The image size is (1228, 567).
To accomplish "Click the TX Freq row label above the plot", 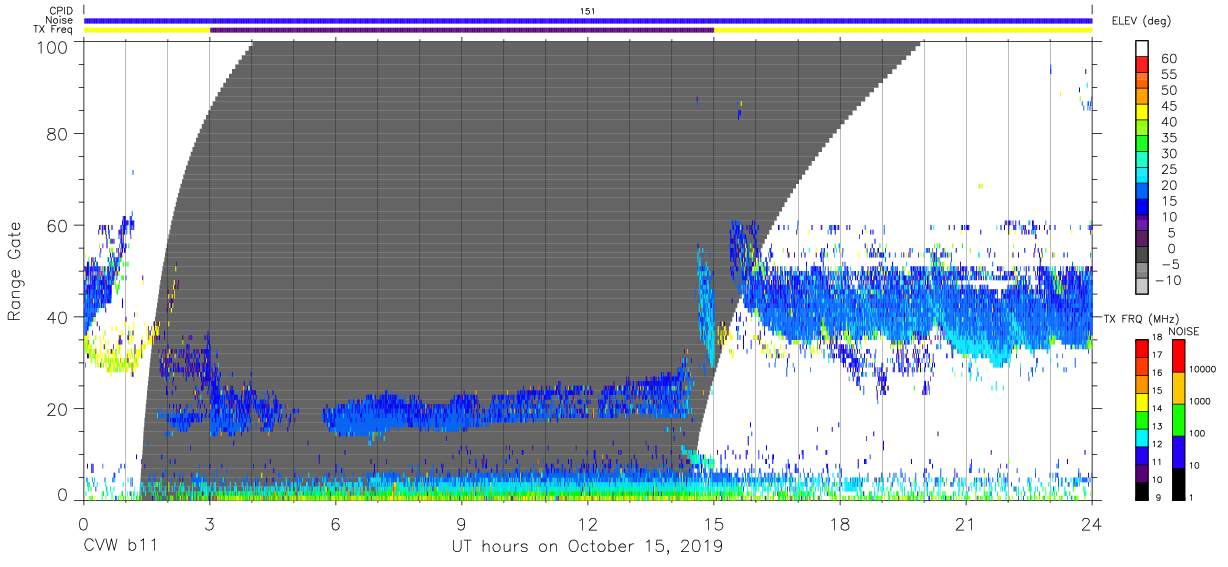I will click(x=52, y=30).
